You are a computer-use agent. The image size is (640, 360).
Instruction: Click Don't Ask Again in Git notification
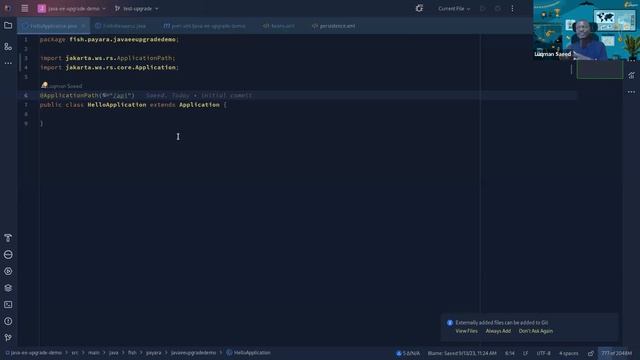tap(536, 331)
